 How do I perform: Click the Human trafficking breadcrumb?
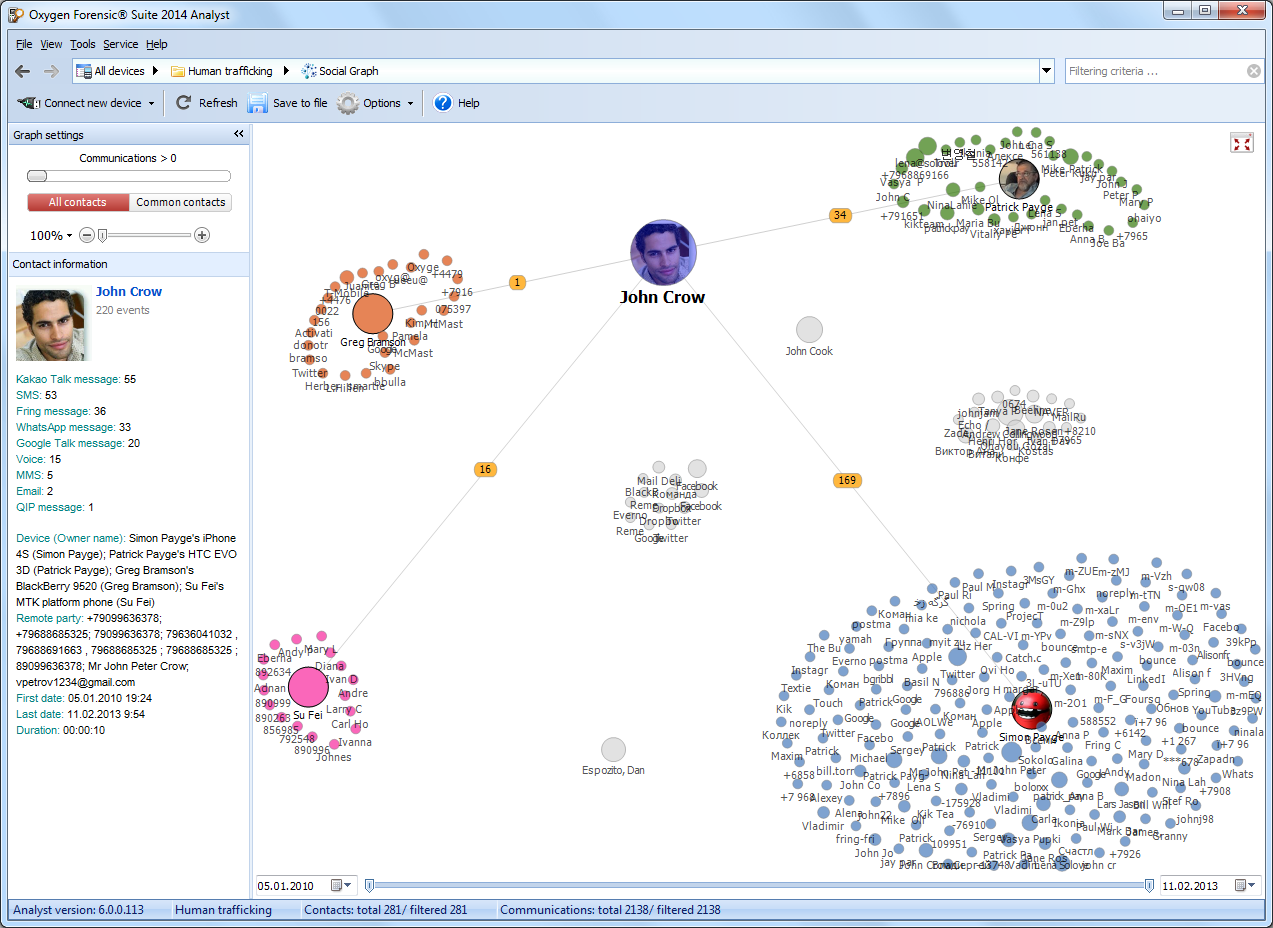(229, 71)
